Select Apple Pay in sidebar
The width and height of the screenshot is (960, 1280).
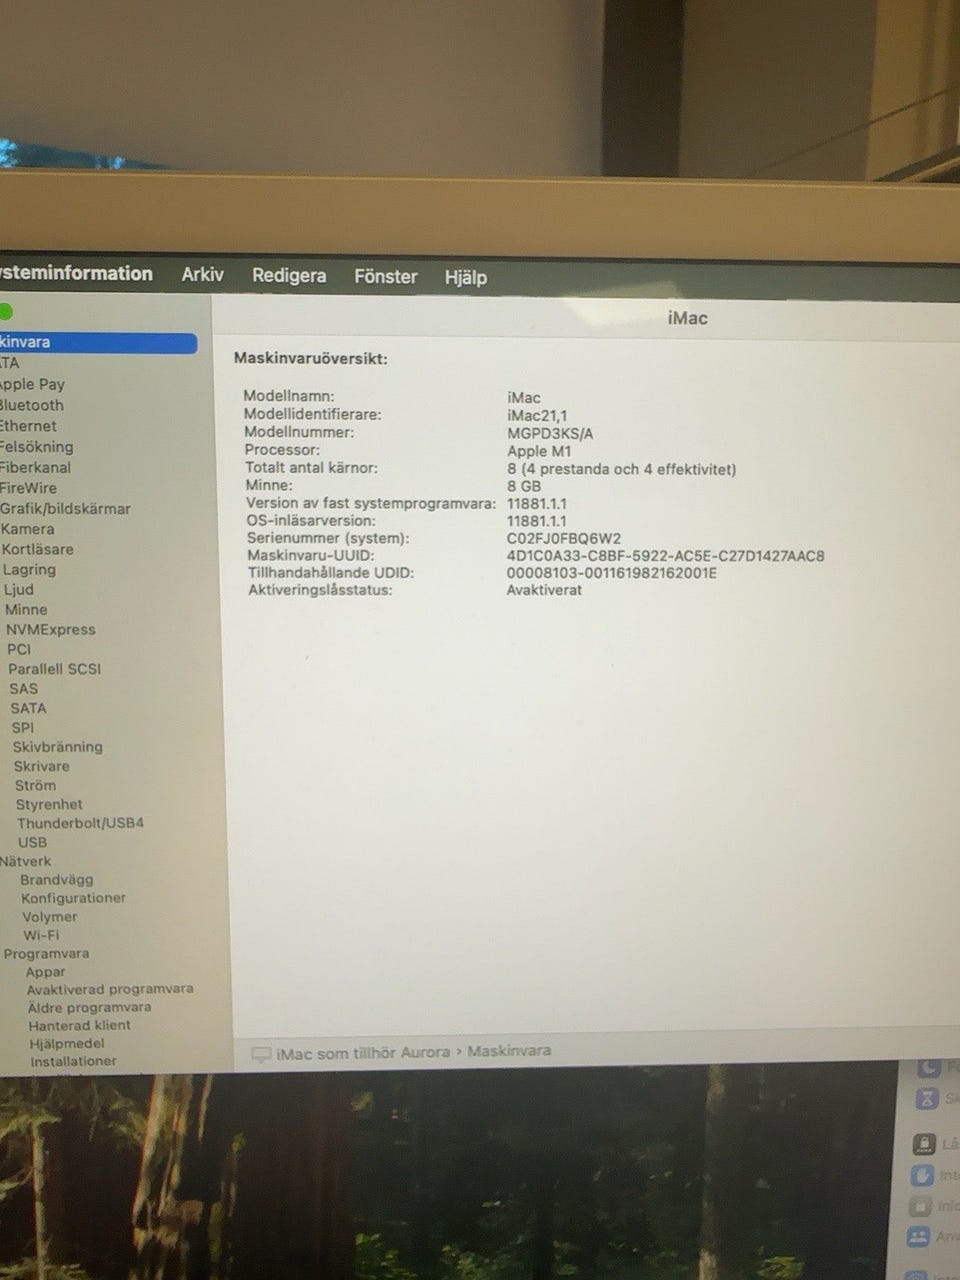(x=32, y=384)
